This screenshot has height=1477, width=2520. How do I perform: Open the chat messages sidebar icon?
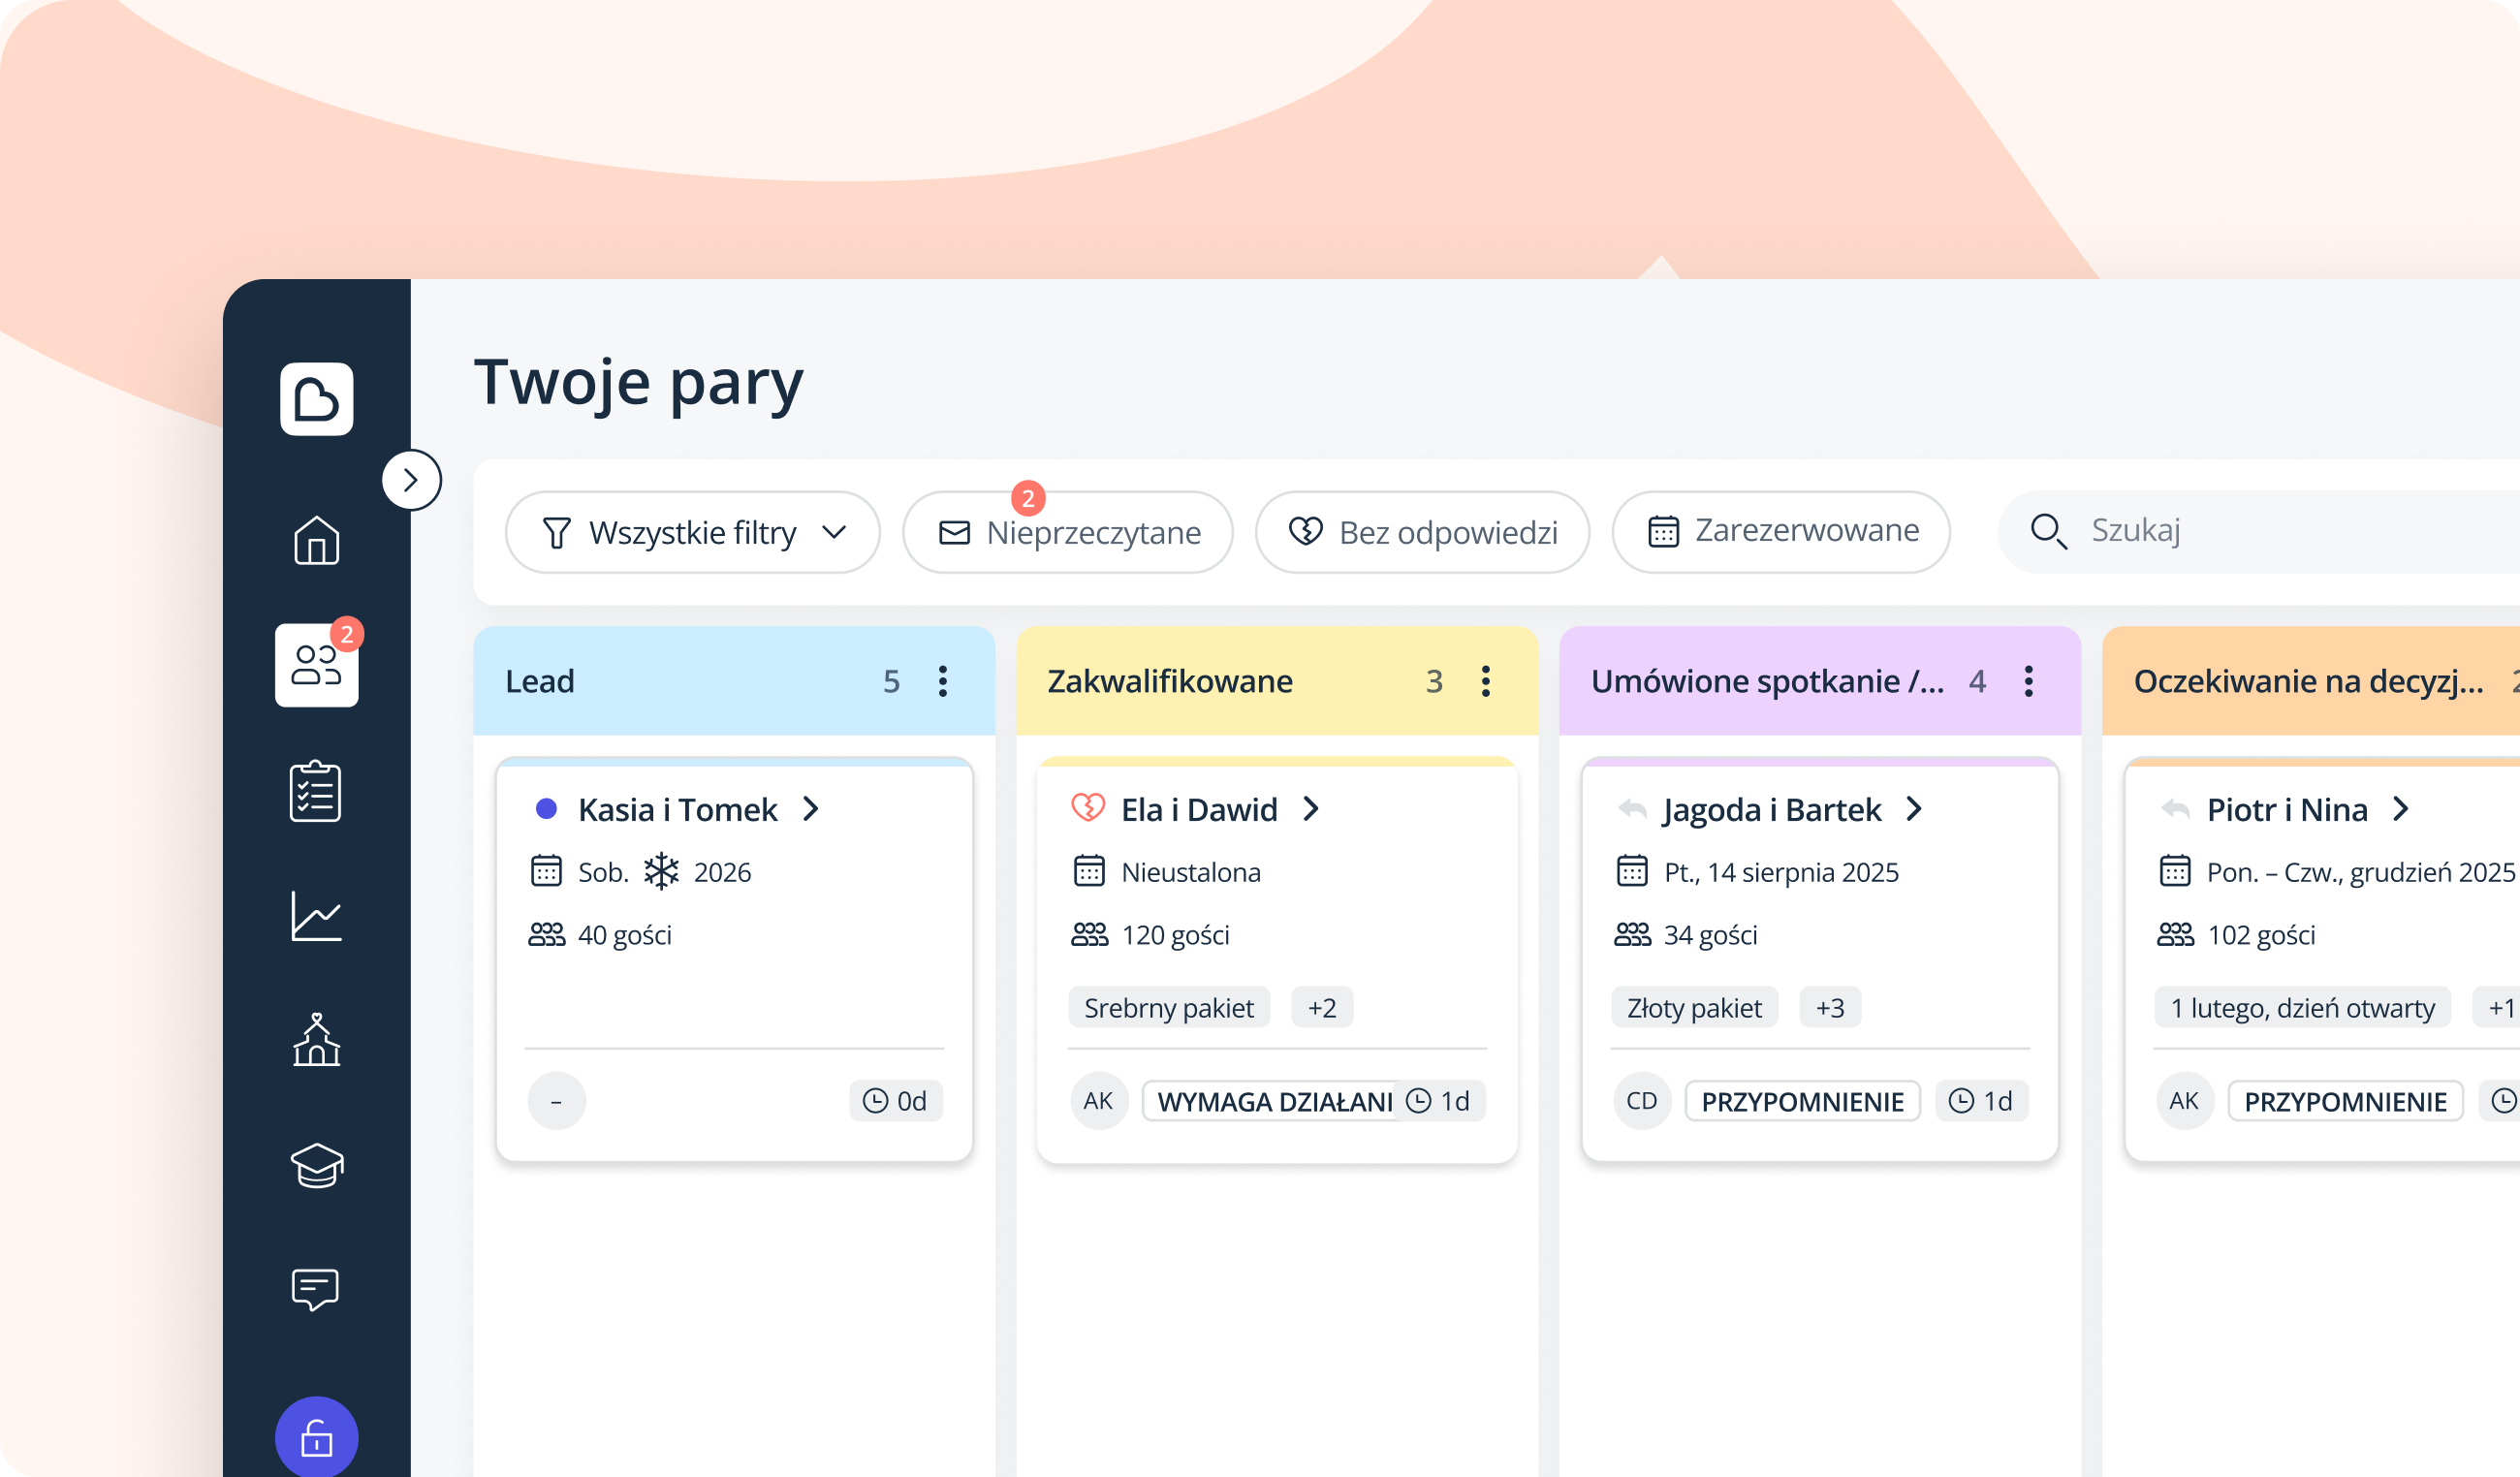[x=316, y=1289]
